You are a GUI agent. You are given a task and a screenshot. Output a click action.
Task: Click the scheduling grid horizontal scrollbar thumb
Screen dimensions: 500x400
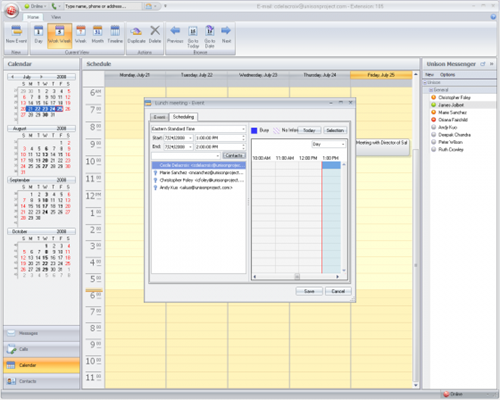[297, 277]
